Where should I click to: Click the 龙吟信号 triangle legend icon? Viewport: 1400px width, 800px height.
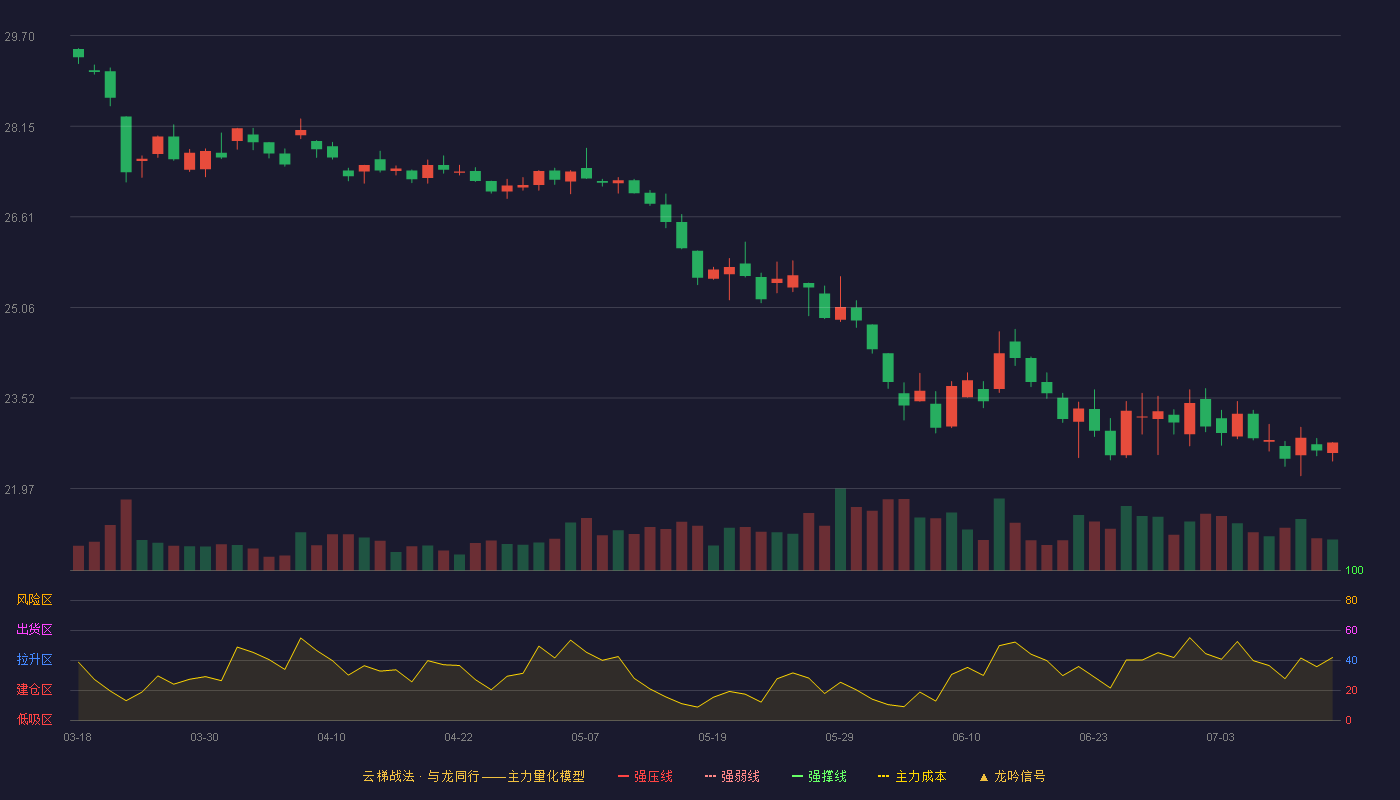[983, 777]
